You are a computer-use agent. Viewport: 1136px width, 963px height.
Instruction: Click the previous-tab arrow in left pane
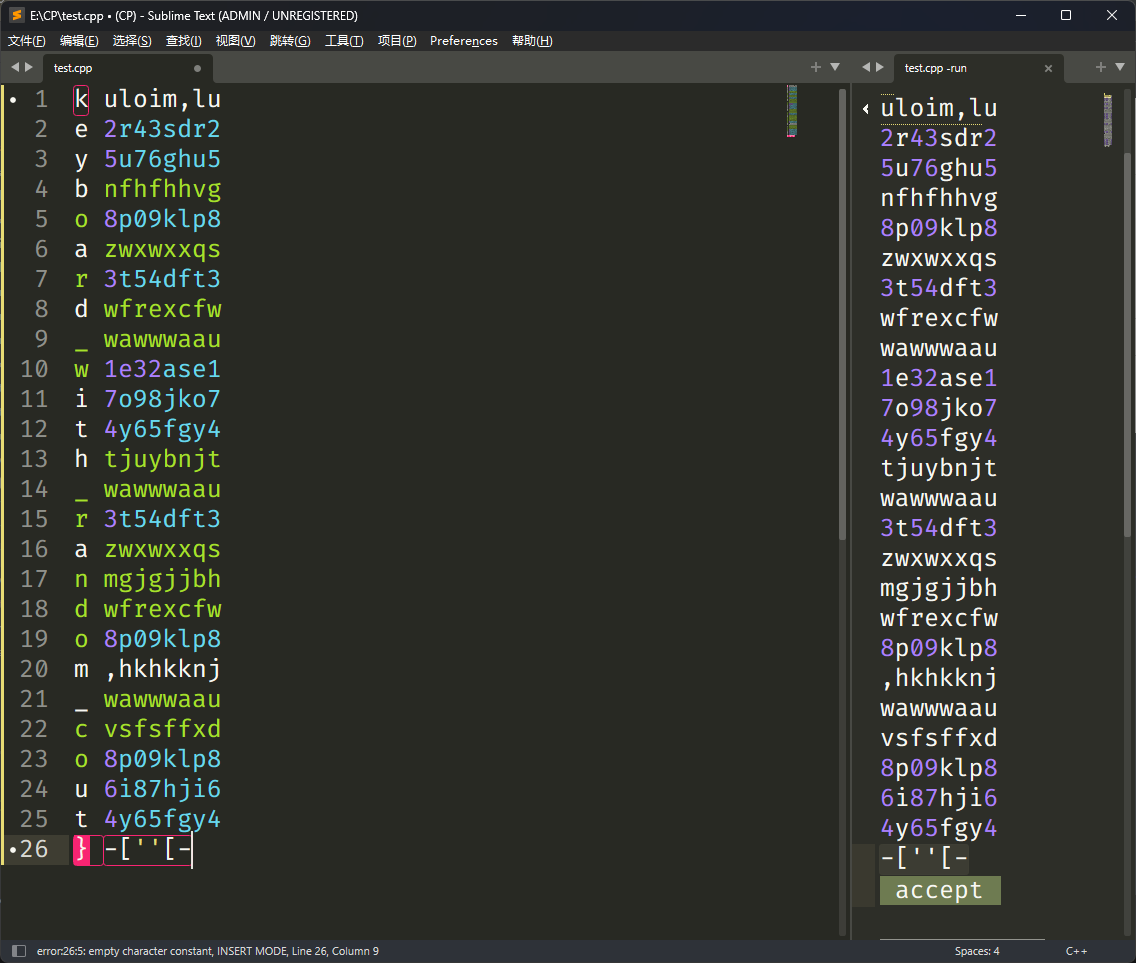click(x=14, y=67)
